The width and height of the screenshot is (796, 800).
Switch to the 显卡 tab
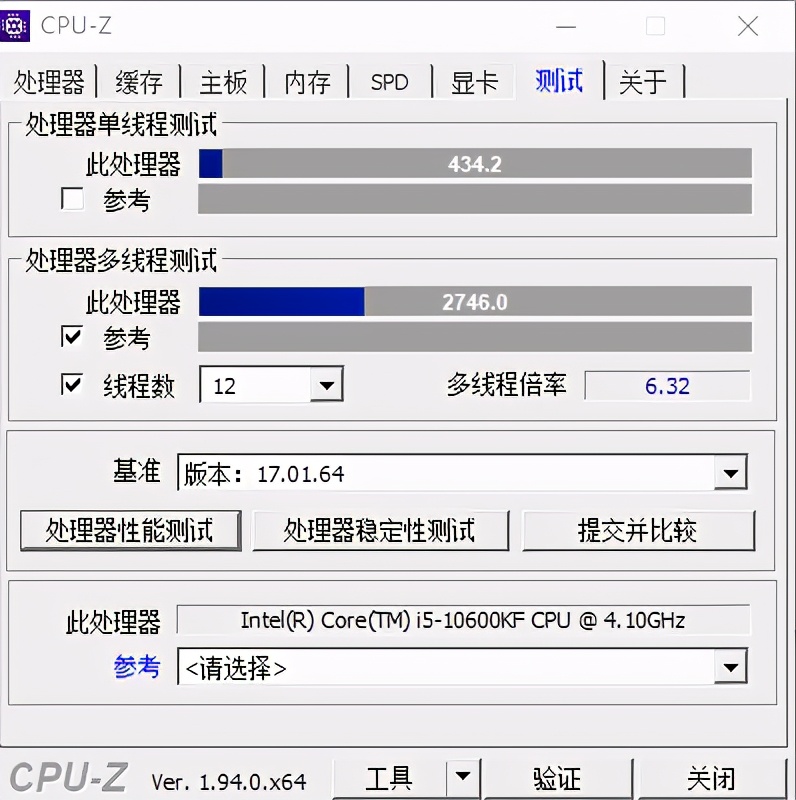pos(474,82)
